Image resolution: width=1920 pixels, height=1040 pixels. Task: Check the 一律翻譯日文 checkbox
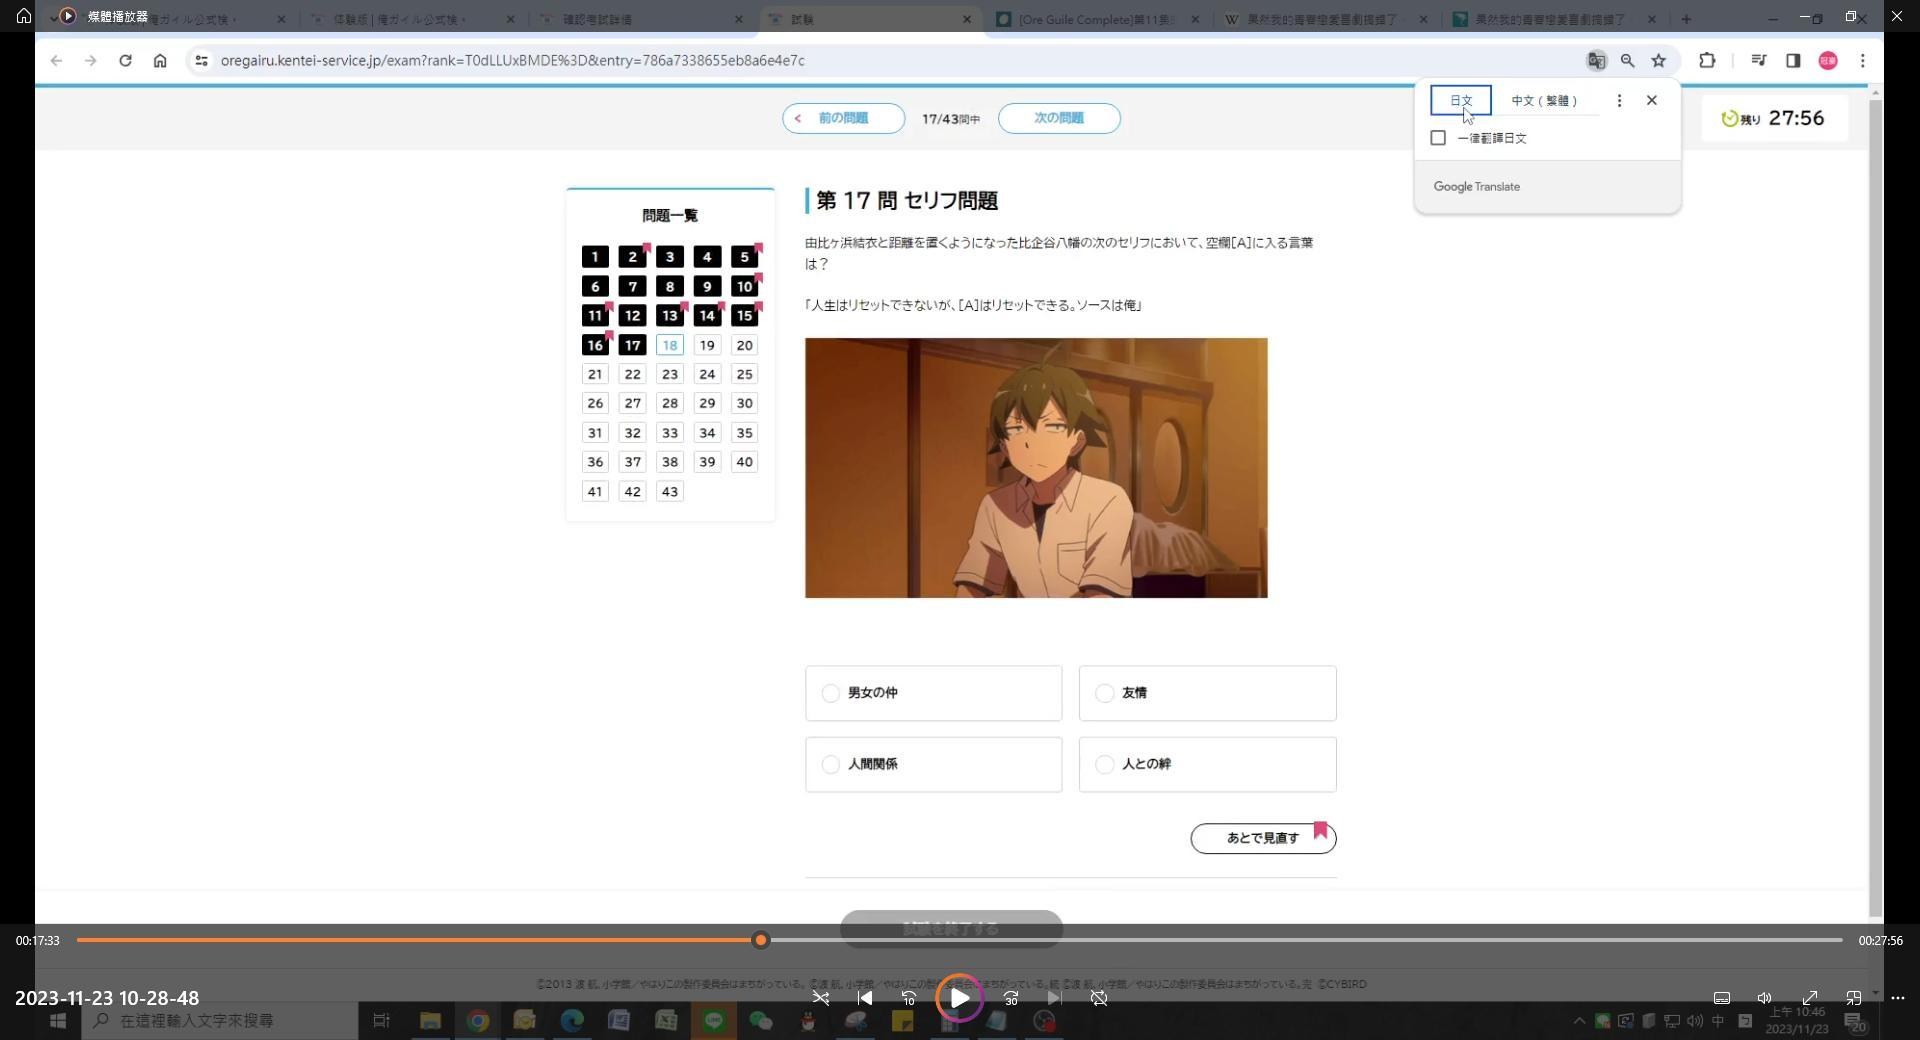tap(1438, 138)
